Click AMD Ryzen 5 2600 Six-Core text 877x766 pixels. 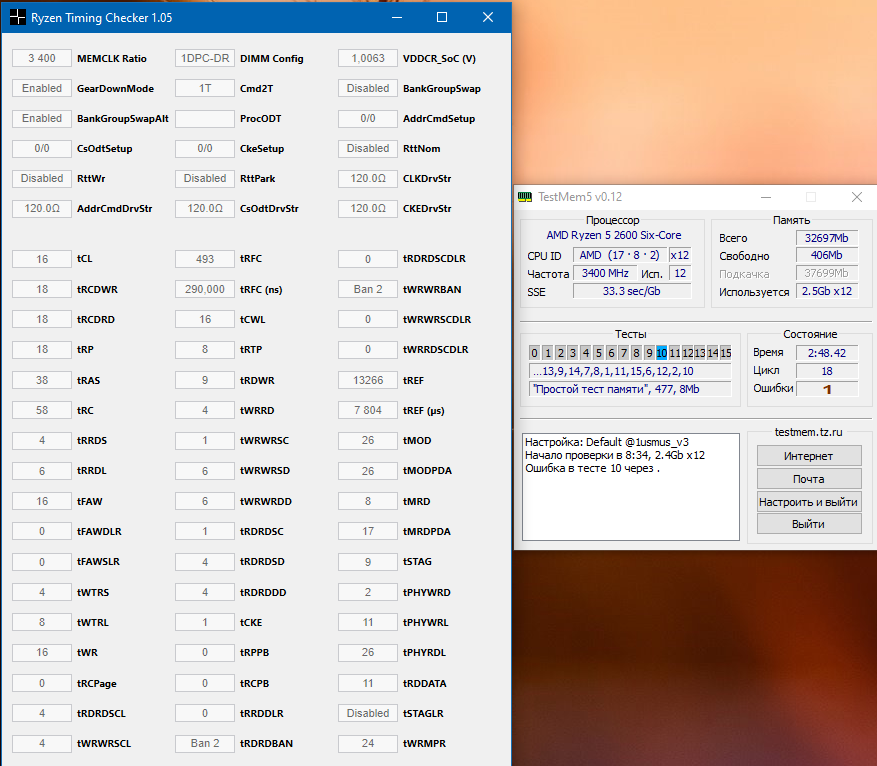click(614, 235)
